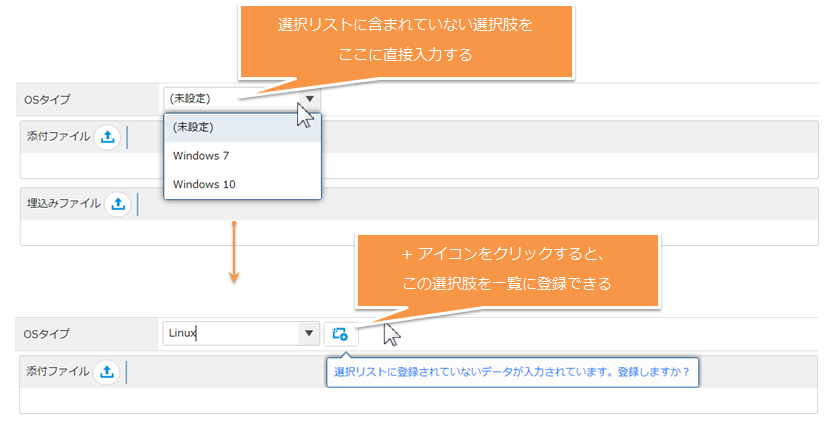Screen dimensions: 837x426
Task: Click 添付ファイル upload icon below the Linux field
Action: [108, 372]
